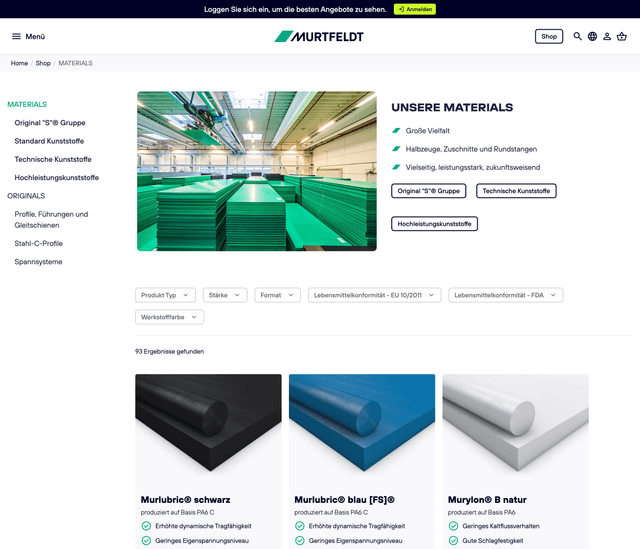Click the Anmelden login button
This screenshot has width=640, height=549.
click(415, 9)
